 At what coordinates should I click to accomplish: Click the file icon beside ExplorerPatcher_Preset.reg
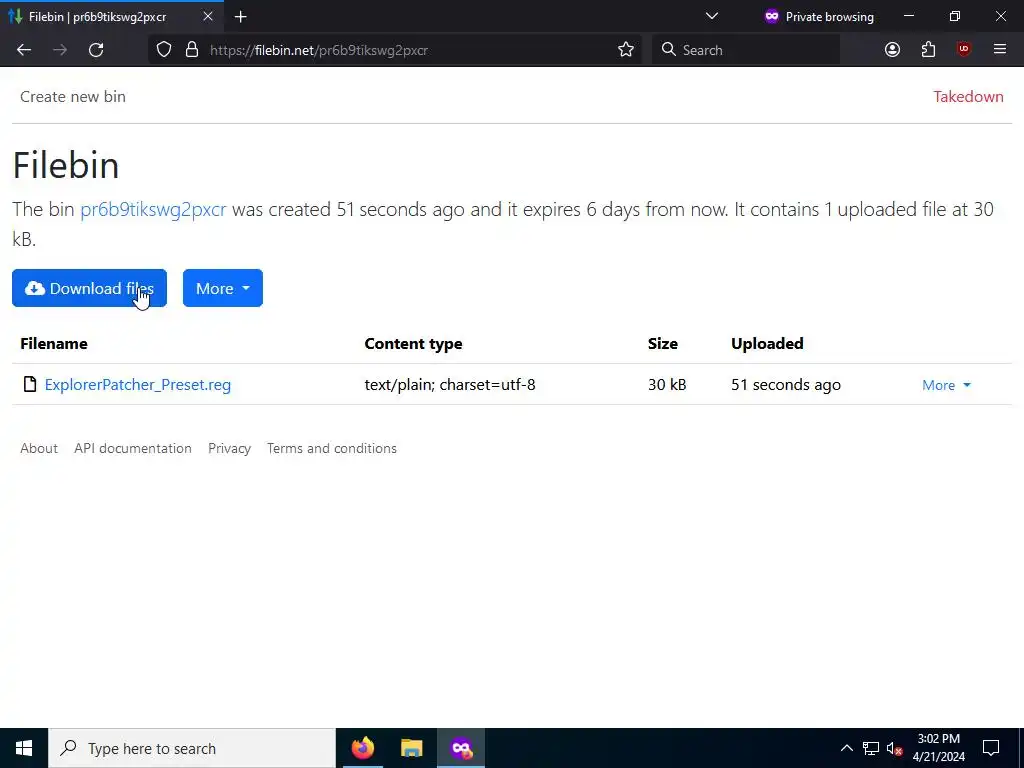(x=29, y=384)
